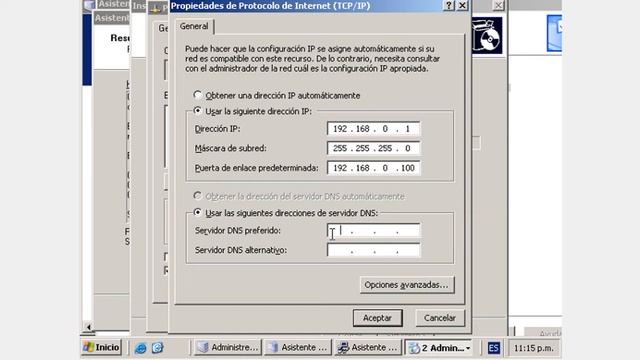This screenshot has width=640, height=360.
Task: Click the second quick launch icon
Action: pos(158,348)
